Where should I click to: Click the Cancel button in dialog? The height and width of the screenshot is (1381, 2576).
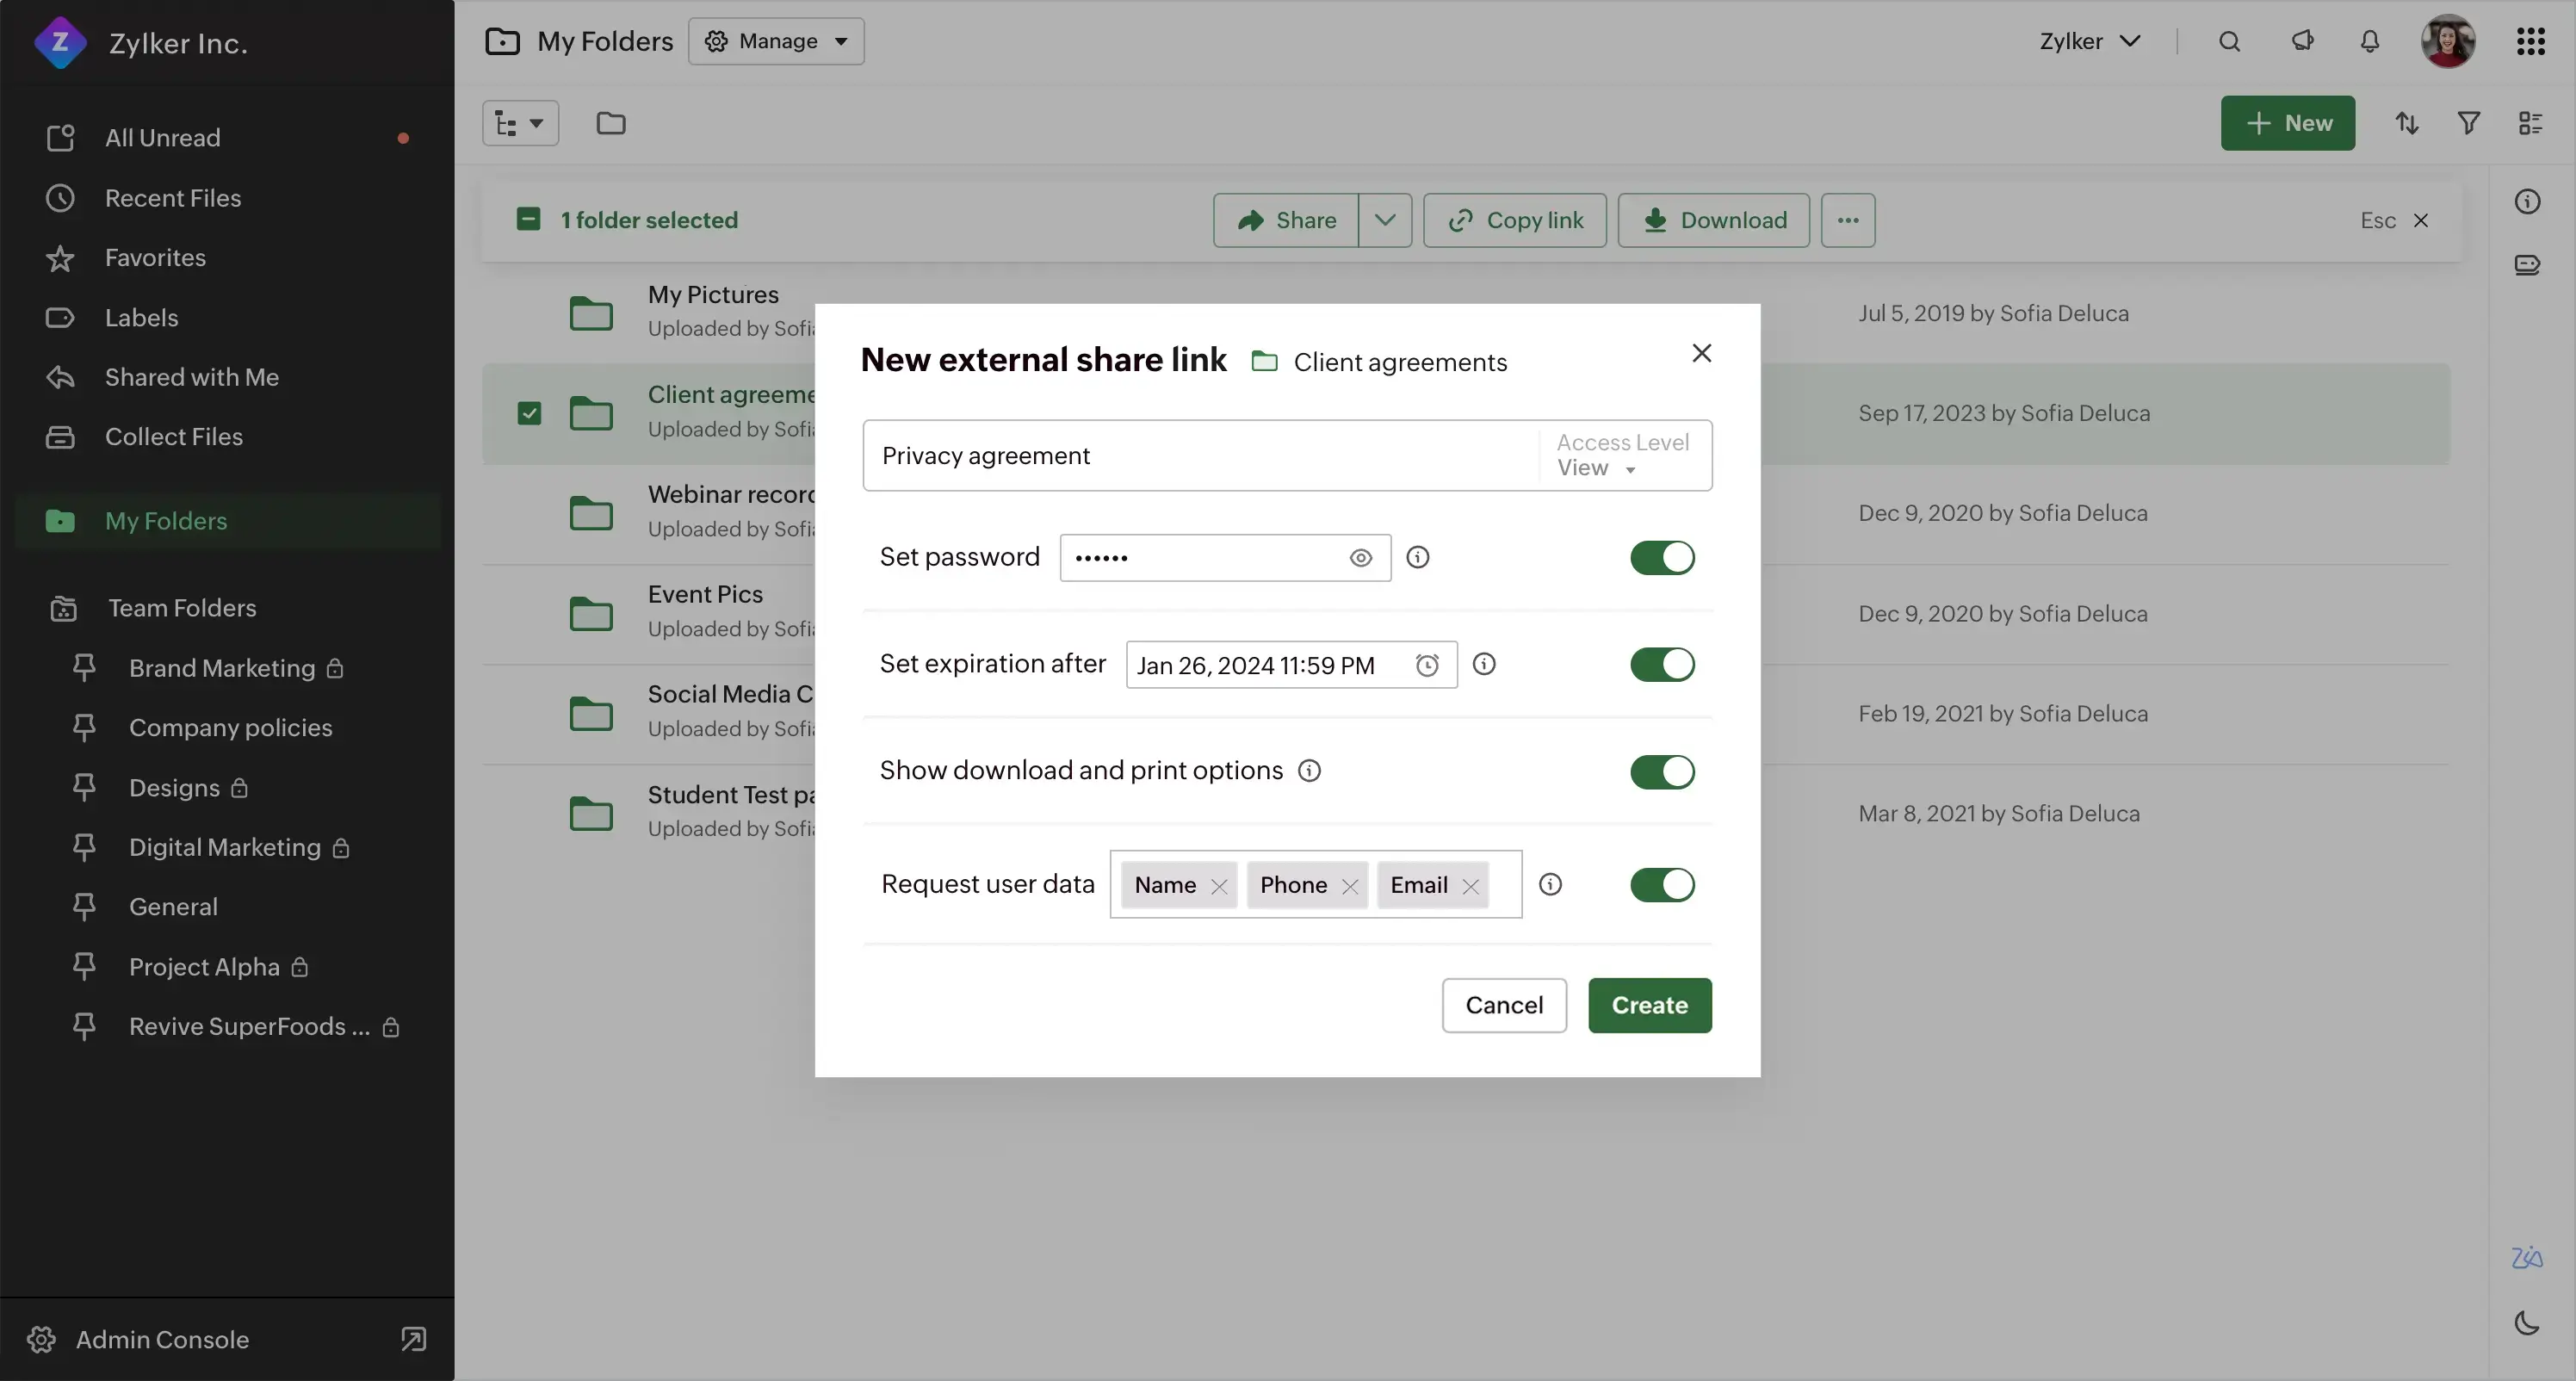click(x=1502, y=1005)
